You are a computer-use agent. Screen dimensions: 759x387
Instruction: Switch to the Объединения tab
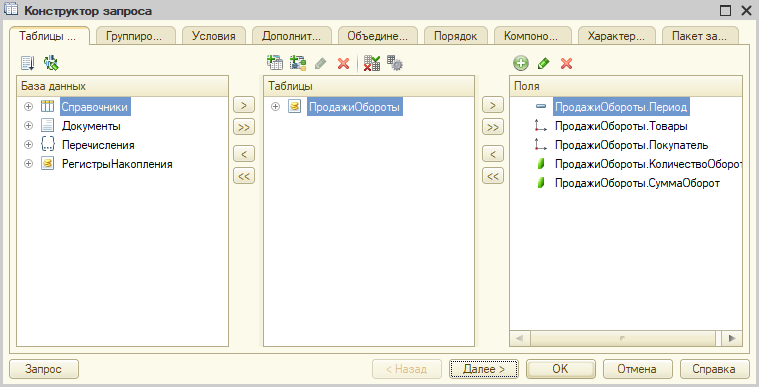click(378, 36)
